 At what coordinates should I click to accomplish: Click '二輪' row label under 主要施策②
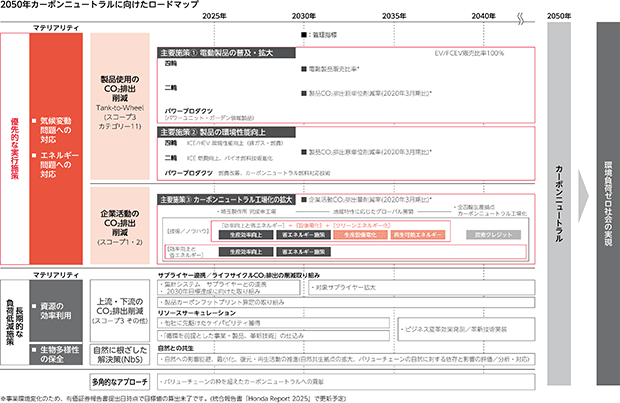point(171,158)
